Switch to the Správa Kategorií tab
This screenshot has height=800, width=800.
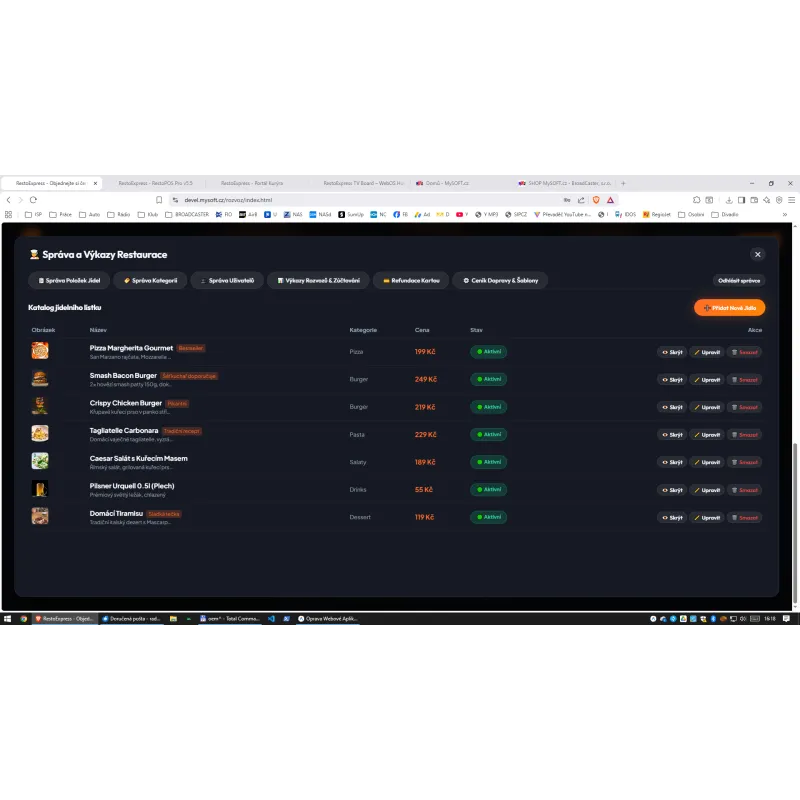(x=151, y=280)
